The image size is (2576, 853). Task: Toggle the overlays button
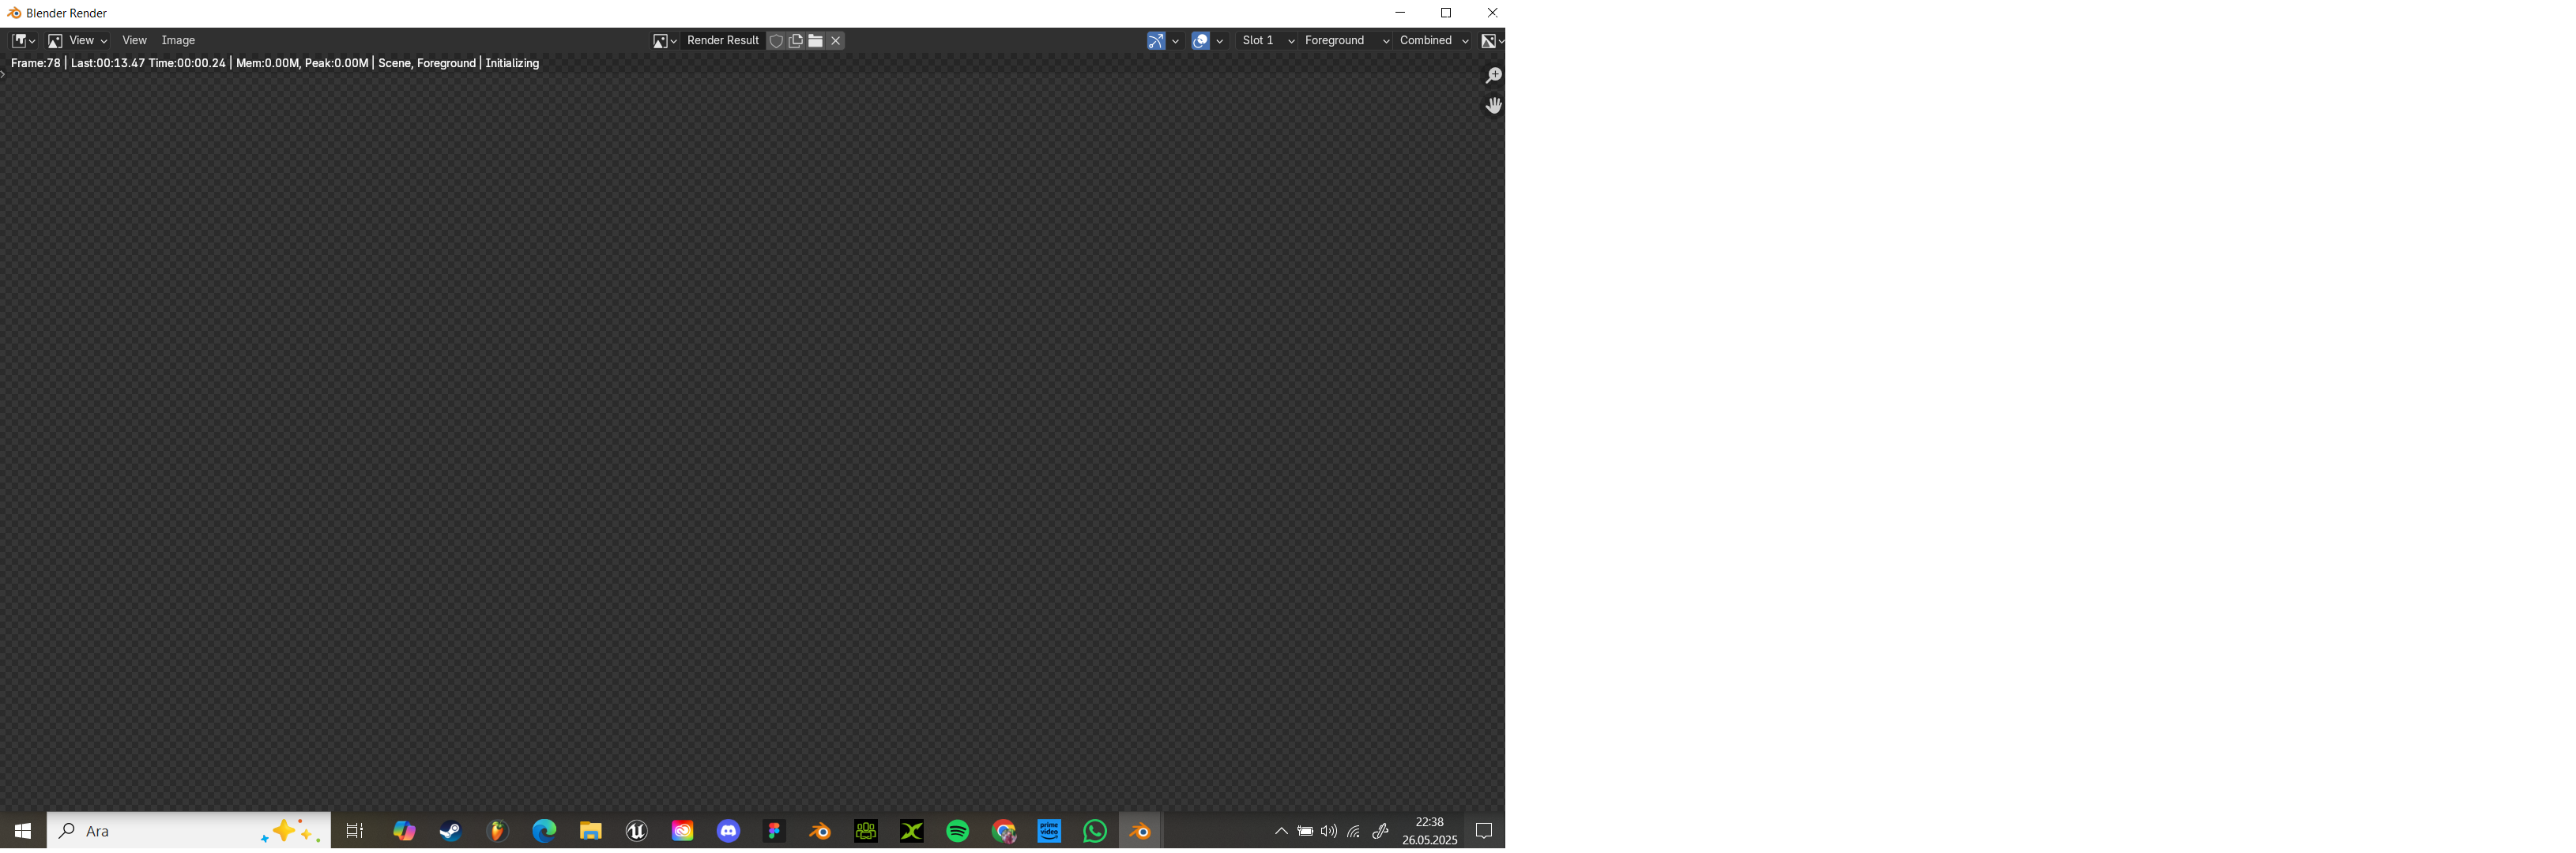point(1201,41)
